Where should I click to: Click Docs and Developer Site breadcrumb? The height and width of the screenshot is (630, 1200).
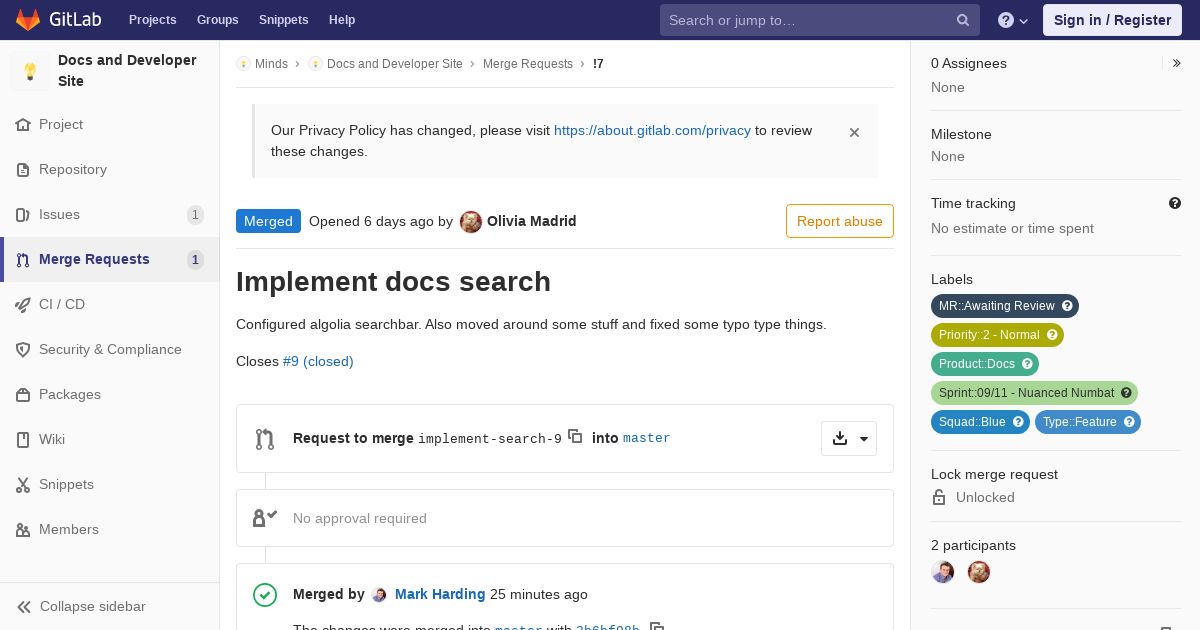(395, 64)
